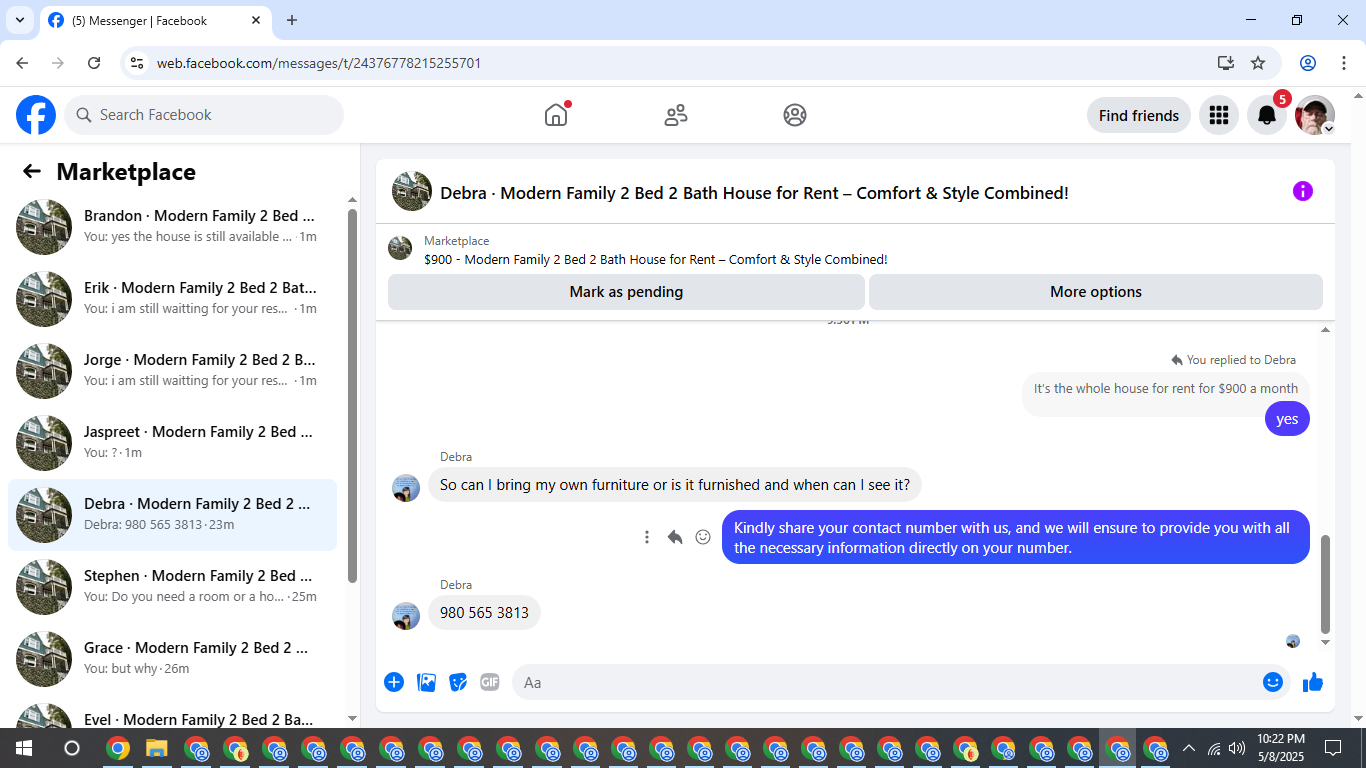
Task: Open a new browser tab
Action: 292,20
